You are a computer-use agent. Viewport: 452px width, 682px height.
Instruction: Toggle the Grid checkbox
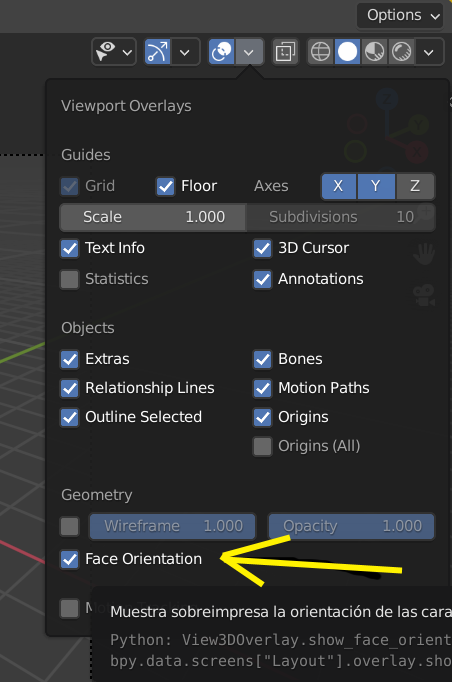[70, 186]
